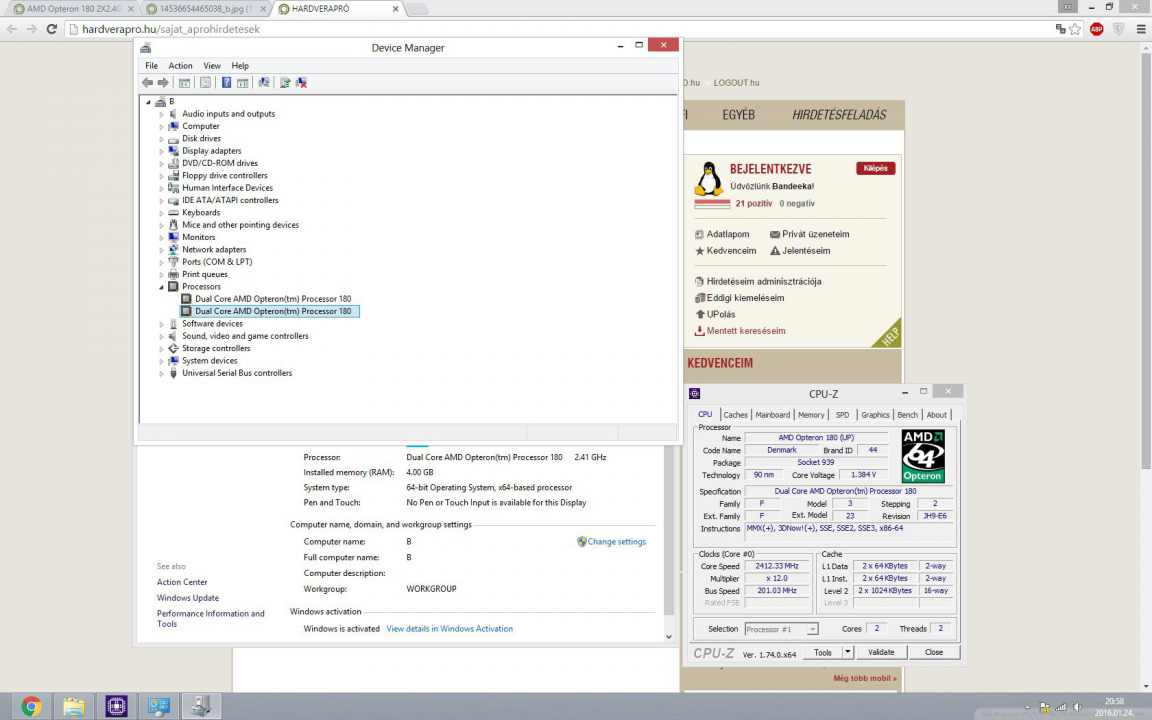Open the File menu in Device Manager

tap(151, 66)
